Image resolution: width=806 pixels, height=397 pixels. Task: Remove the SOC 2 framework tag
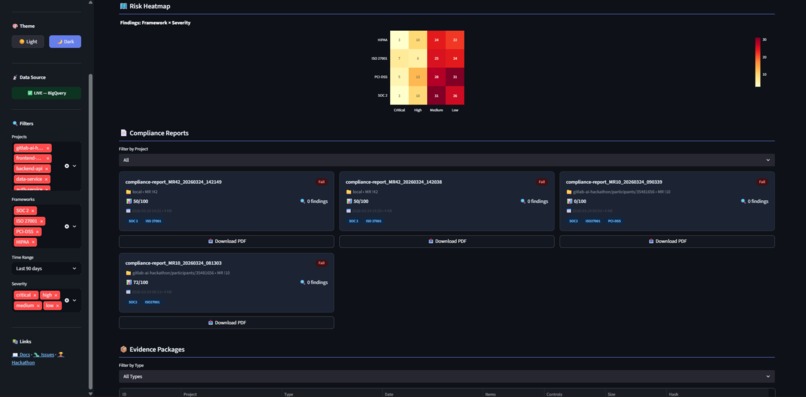33,211
